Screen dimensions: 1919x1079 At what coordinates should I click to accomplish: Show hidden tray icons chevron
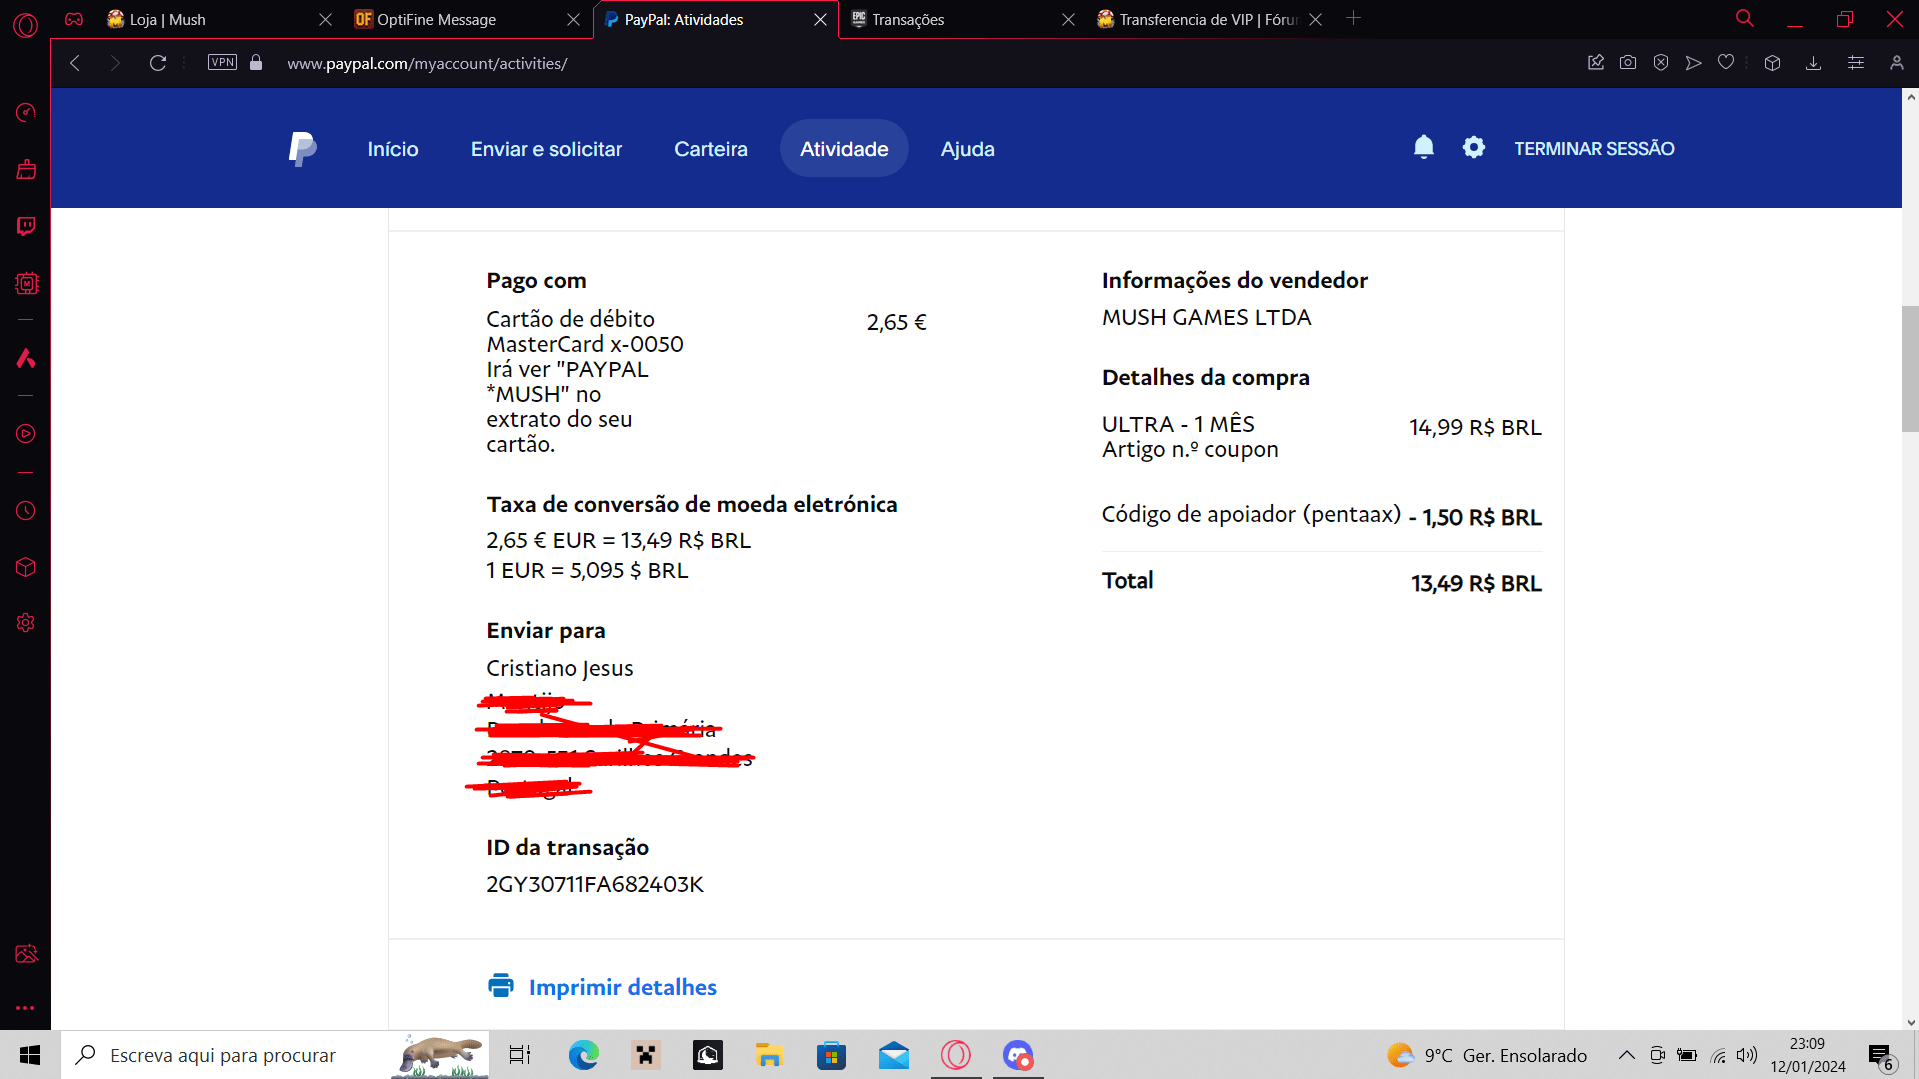[1627, 1055]
